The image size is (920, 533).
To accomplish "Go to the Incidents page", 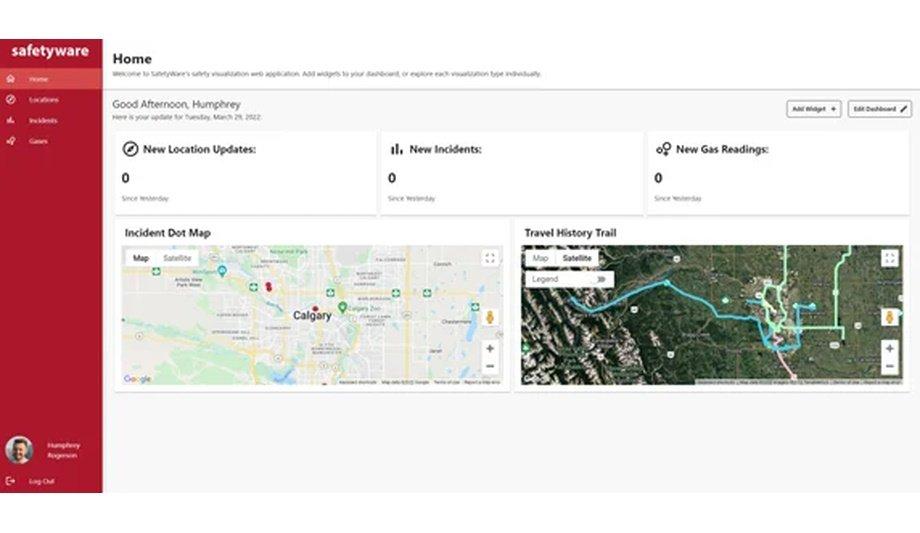I will [51, 120].
